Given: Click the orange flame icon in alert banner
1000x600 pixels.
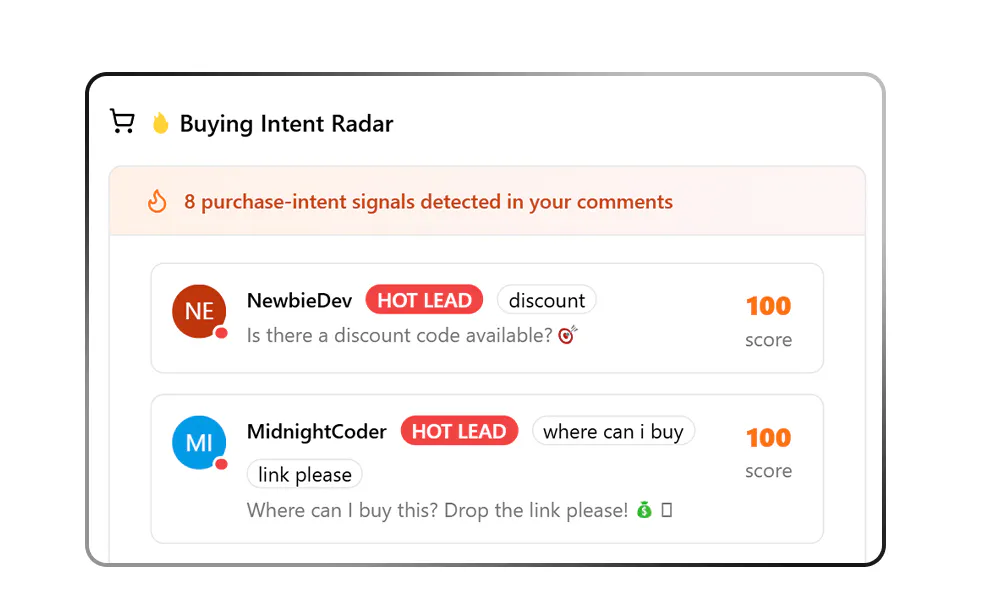Looking at the screenshot, I should click(x=157, y=201).
